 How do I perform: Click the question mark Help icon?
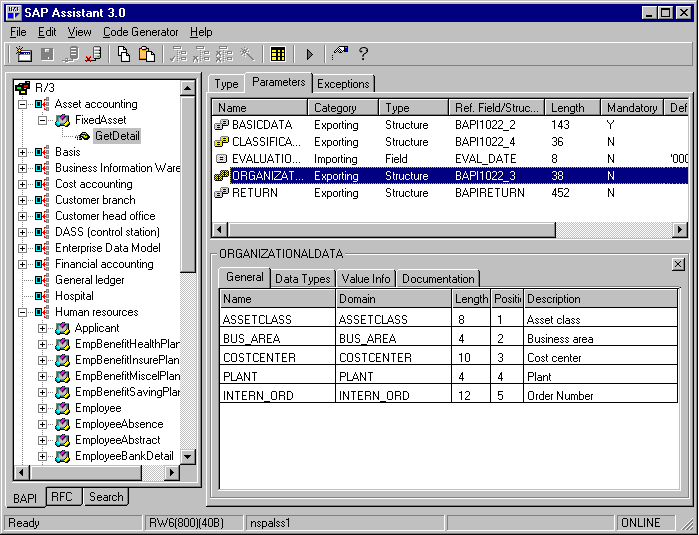(363, 54)
